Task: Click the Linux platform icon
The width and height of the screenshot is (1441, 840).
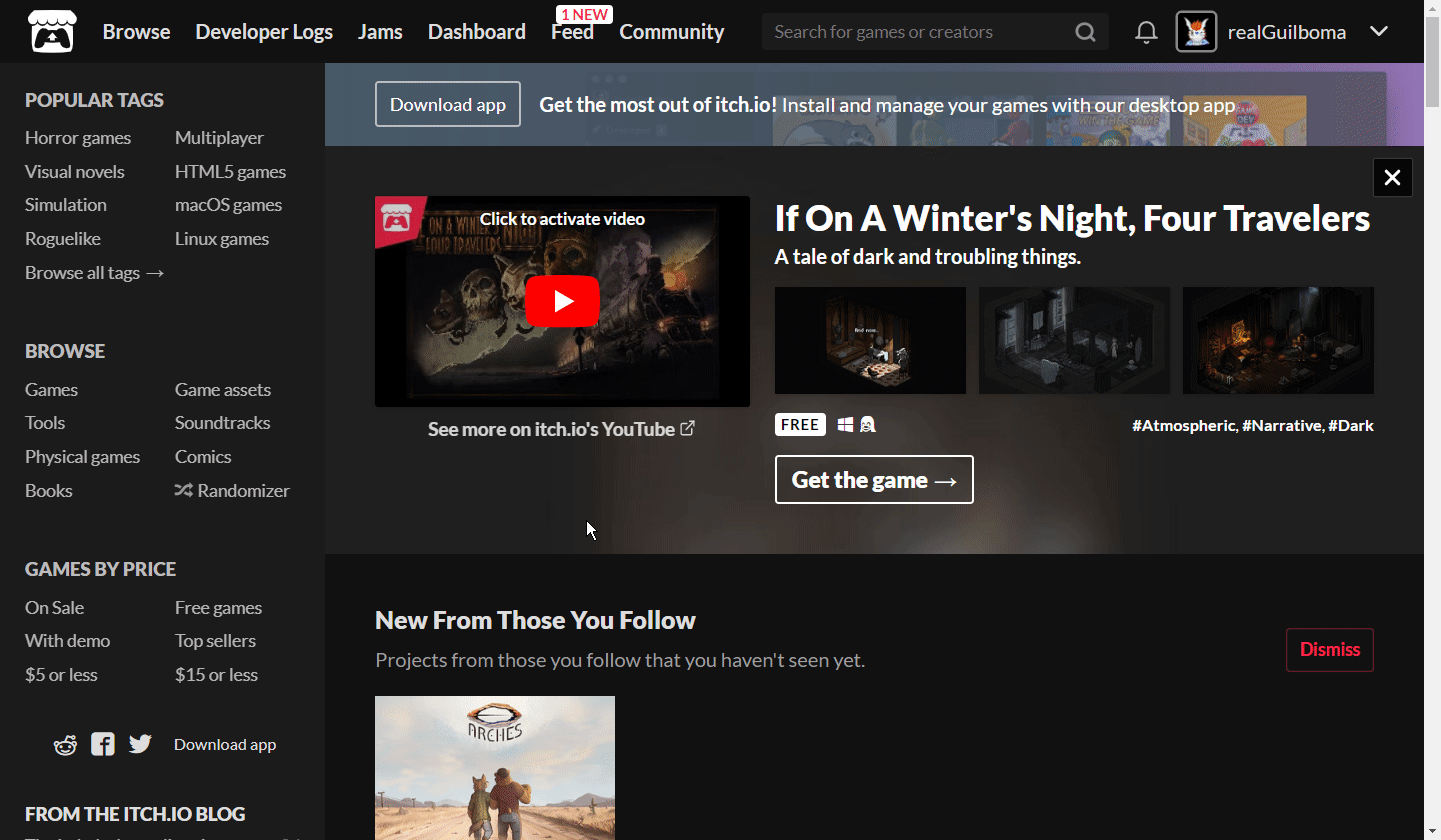Action: click(x=868, y=425)
